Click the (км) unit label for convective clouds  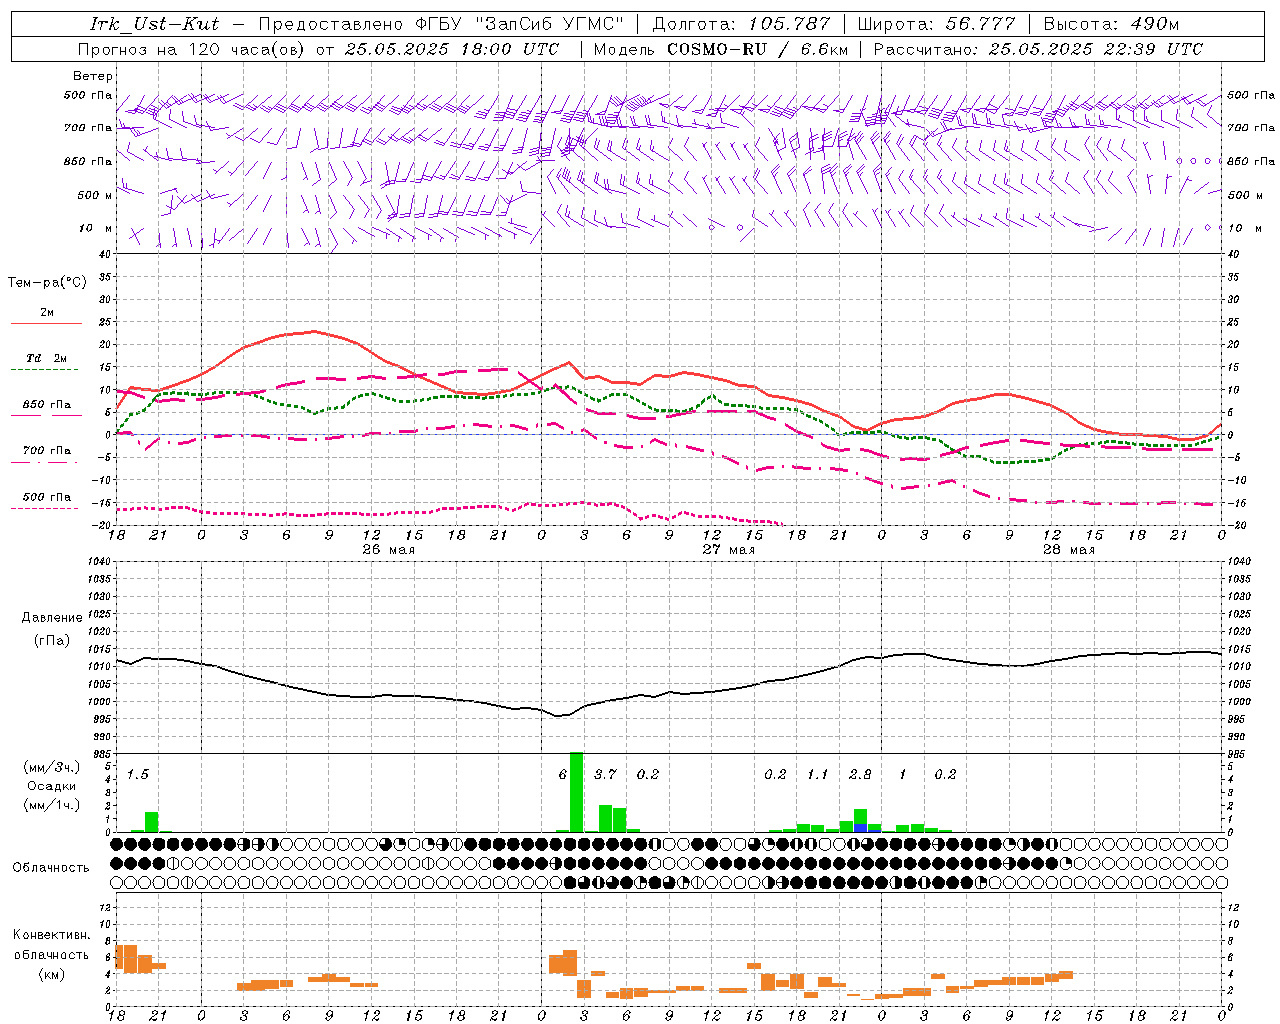pyautogui.click(x=52, y=974)
